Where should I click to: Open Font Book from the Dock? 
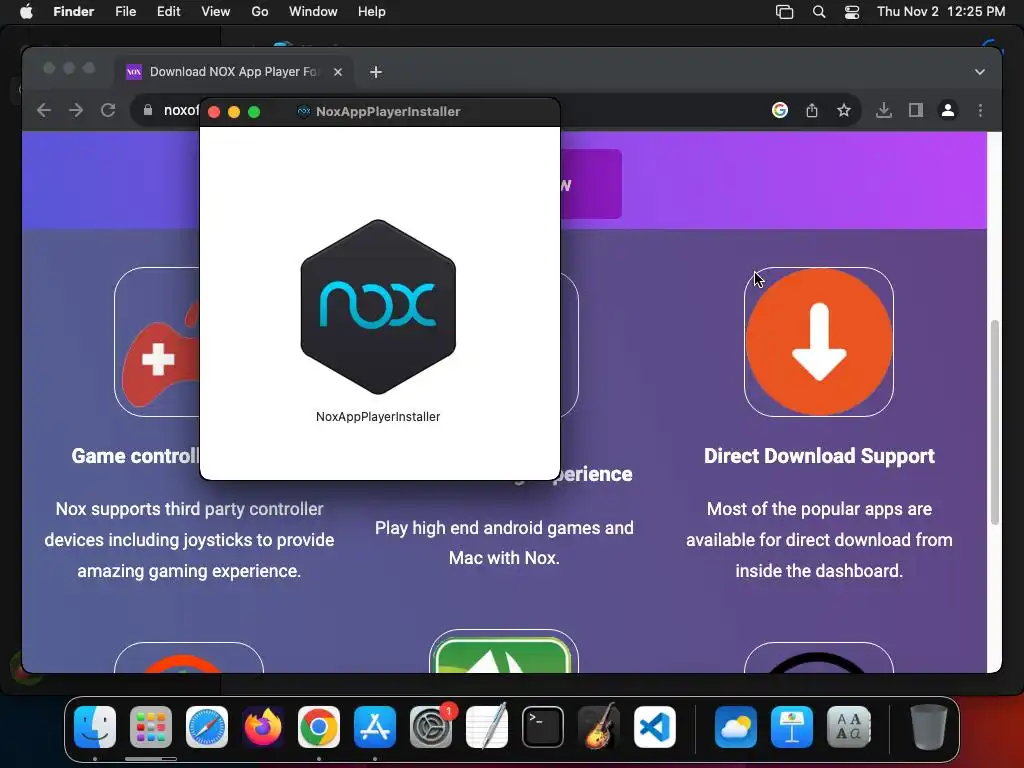[x=849, y=727]
